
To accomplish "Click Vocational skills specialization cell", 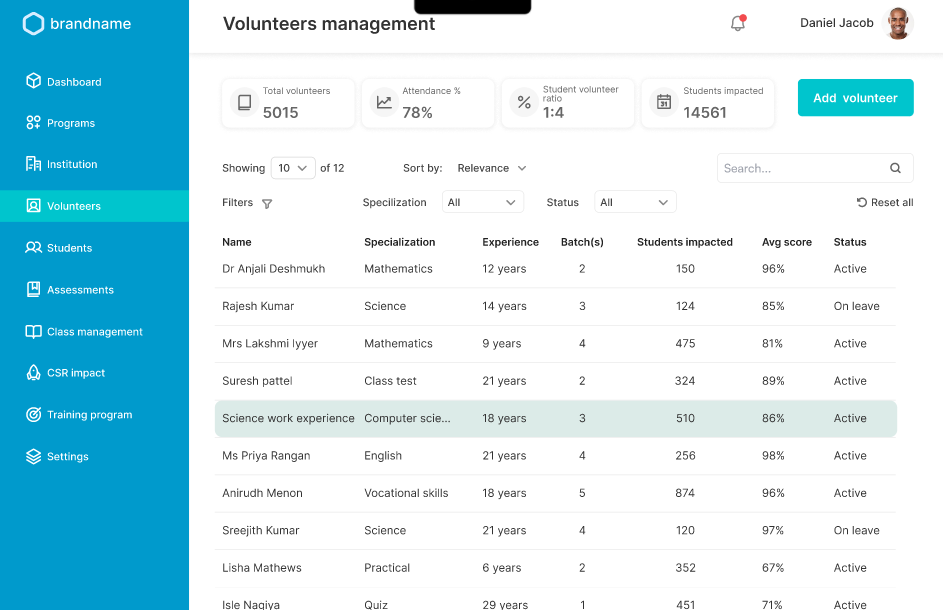I will coord(406,493).
